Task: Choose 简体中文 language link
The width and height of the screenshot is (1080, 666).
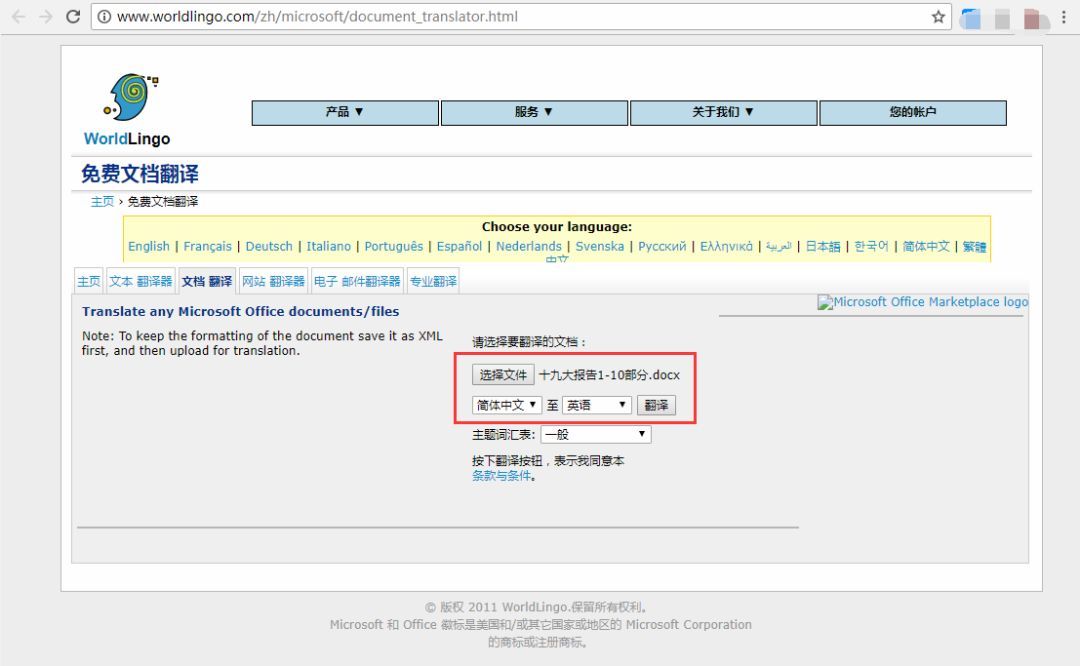Action: click(926, 247)
